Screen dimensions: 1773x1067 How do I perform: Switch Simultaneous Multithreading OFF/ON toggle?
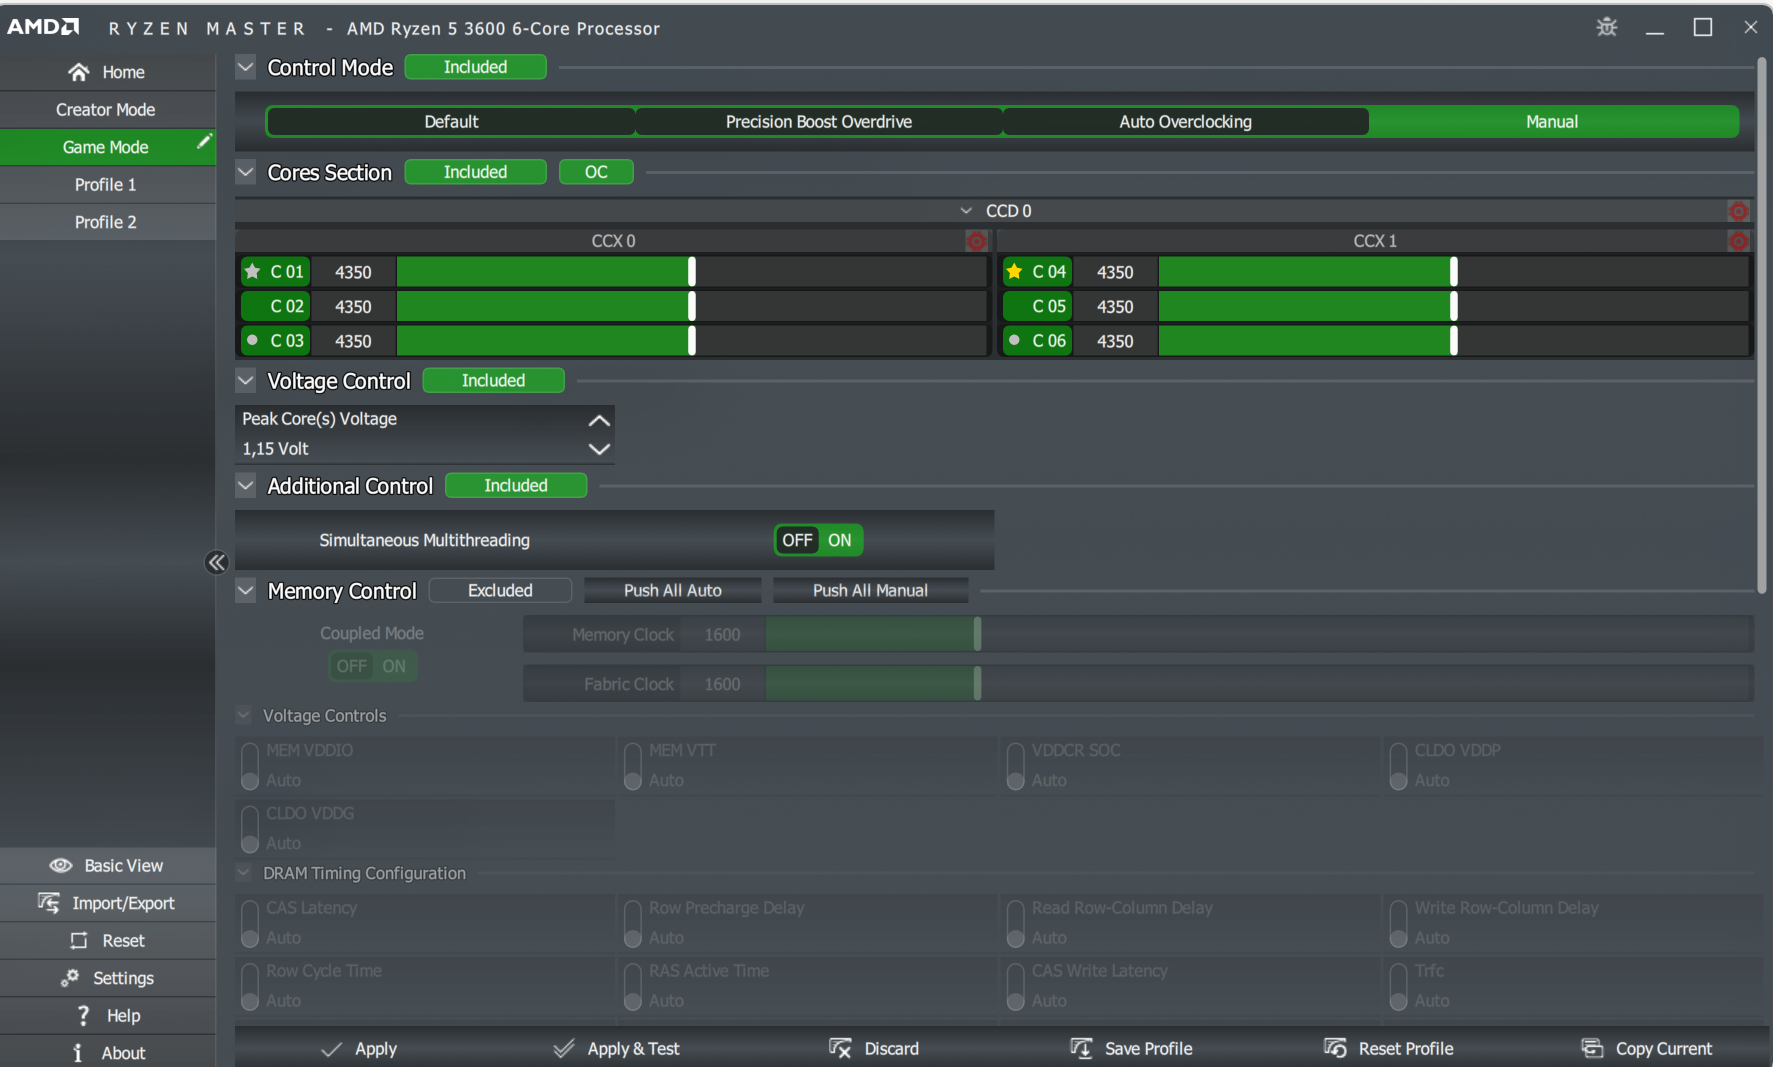(818, 540)
